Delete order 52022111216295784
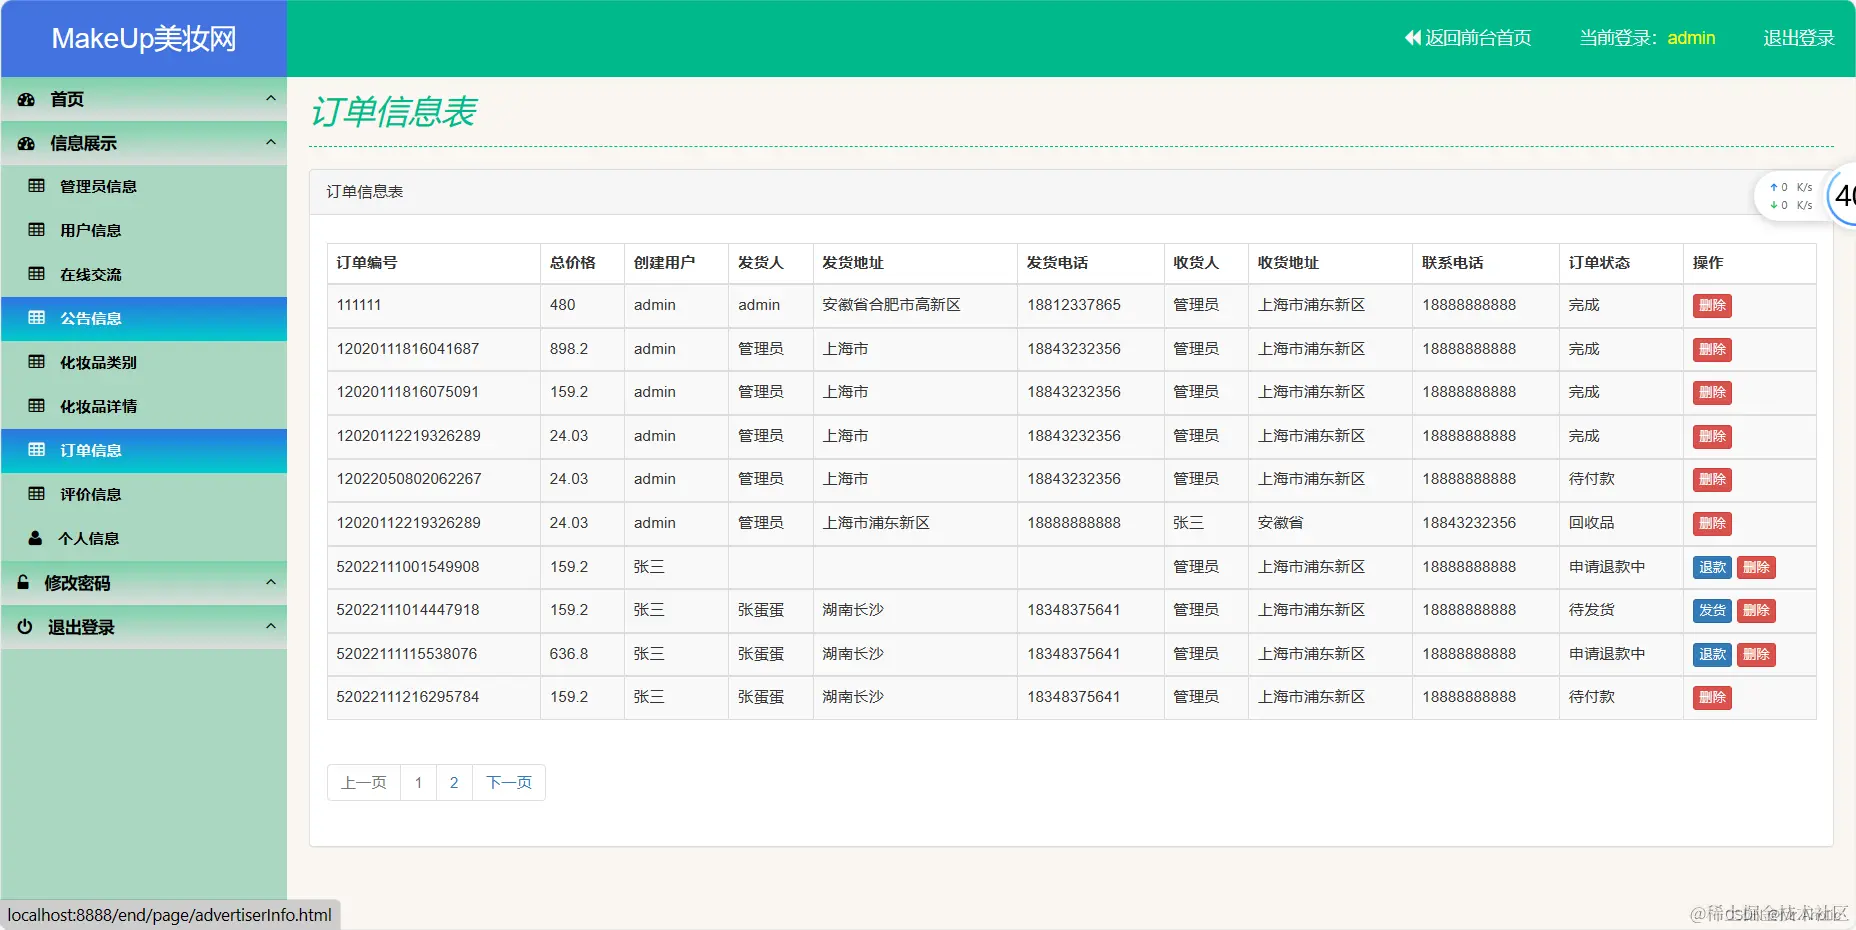This screenshot has height=930, width=1856. point(1712,698)
